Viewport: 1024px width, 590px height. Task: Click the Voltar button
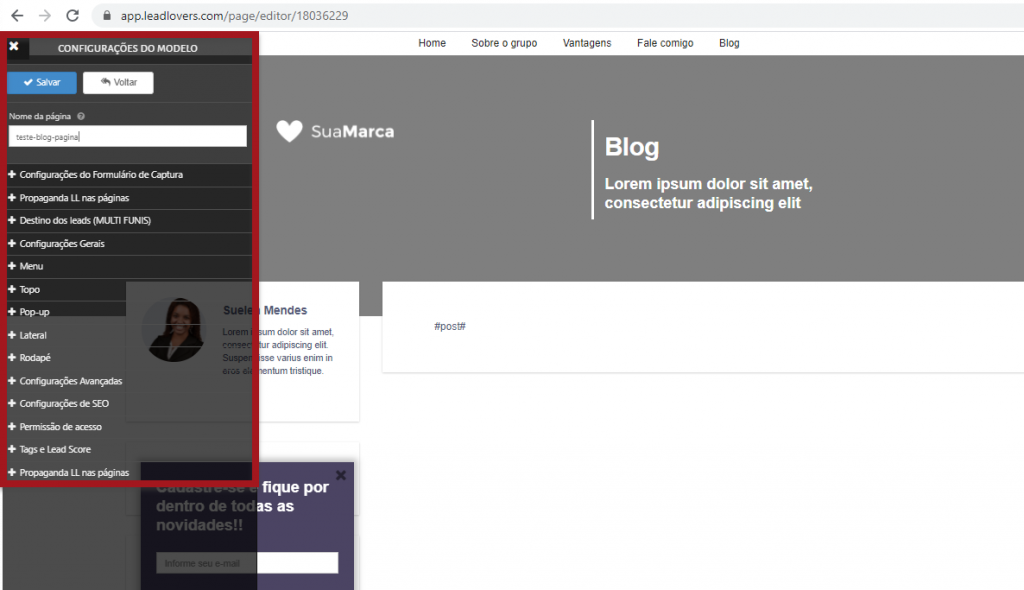coord(118,82)
